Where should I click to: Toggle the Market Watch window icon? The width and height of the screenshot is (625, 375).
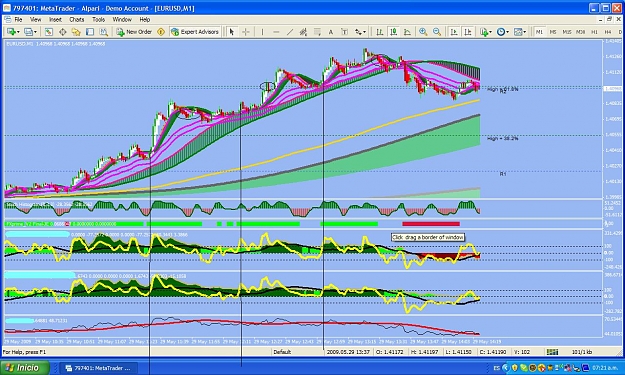click(49, 32)
